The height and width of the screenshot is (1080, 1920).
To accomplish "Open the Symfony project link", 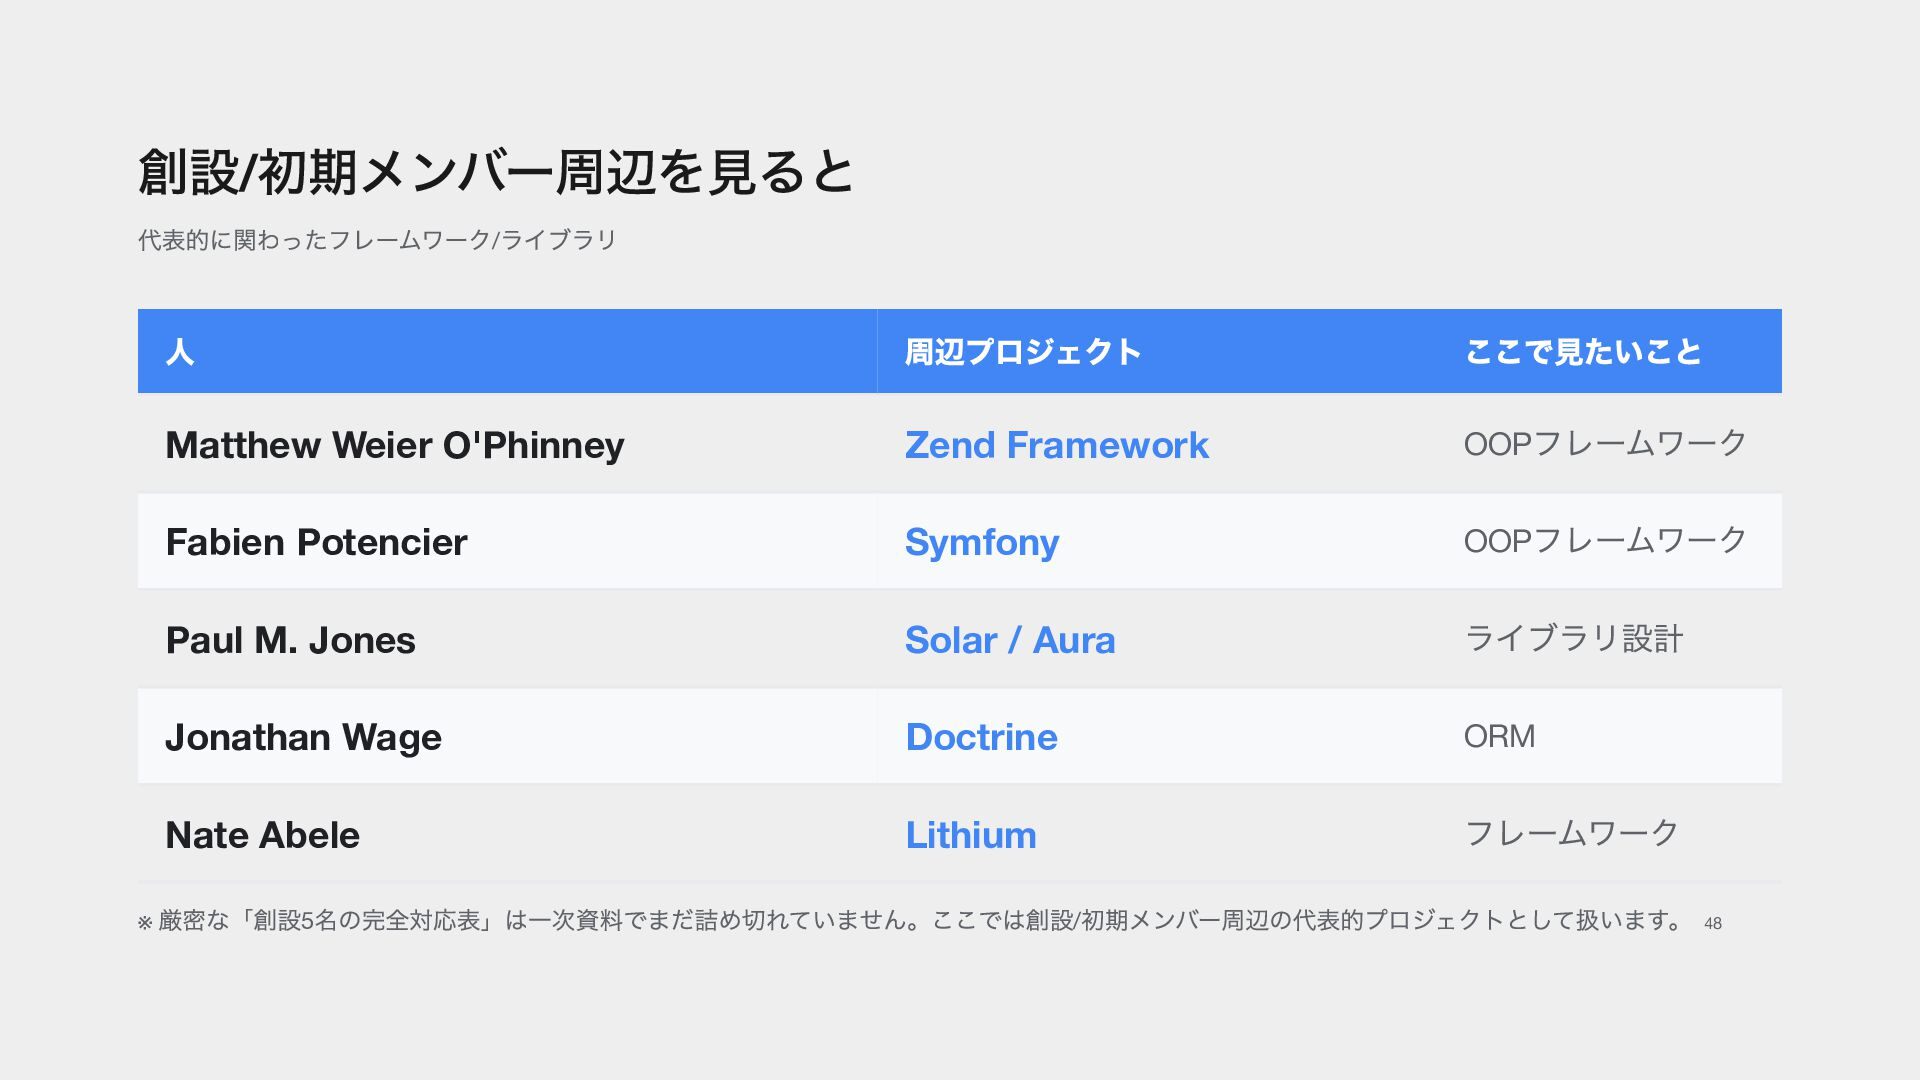I will (981, 542).
